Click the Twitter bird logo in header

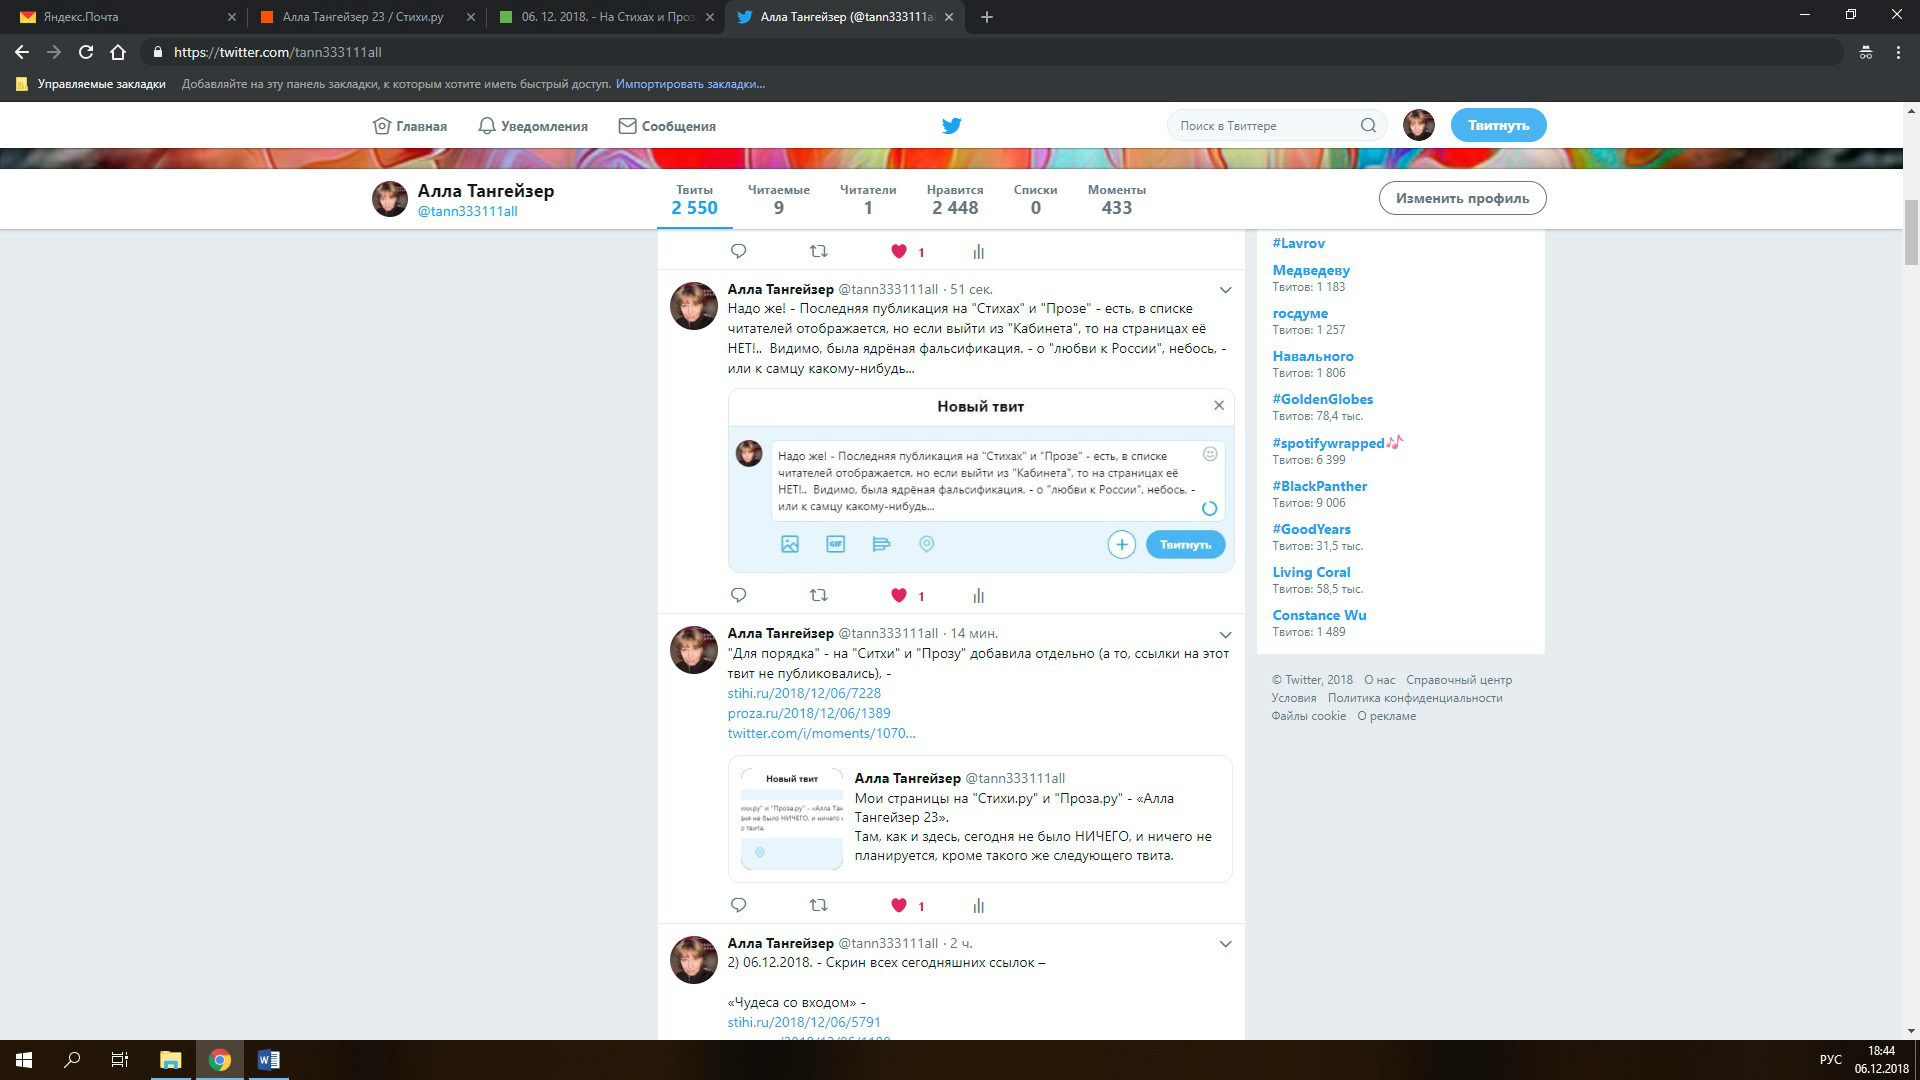951,126
